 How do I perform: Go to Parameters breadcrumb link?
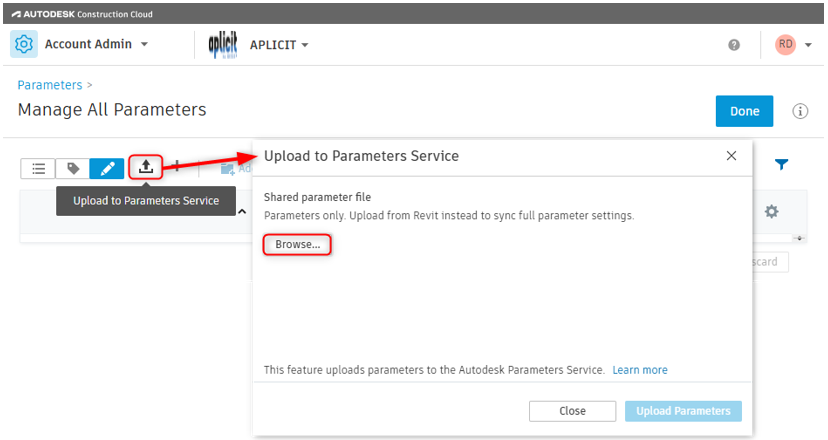(x=49, y=85)
